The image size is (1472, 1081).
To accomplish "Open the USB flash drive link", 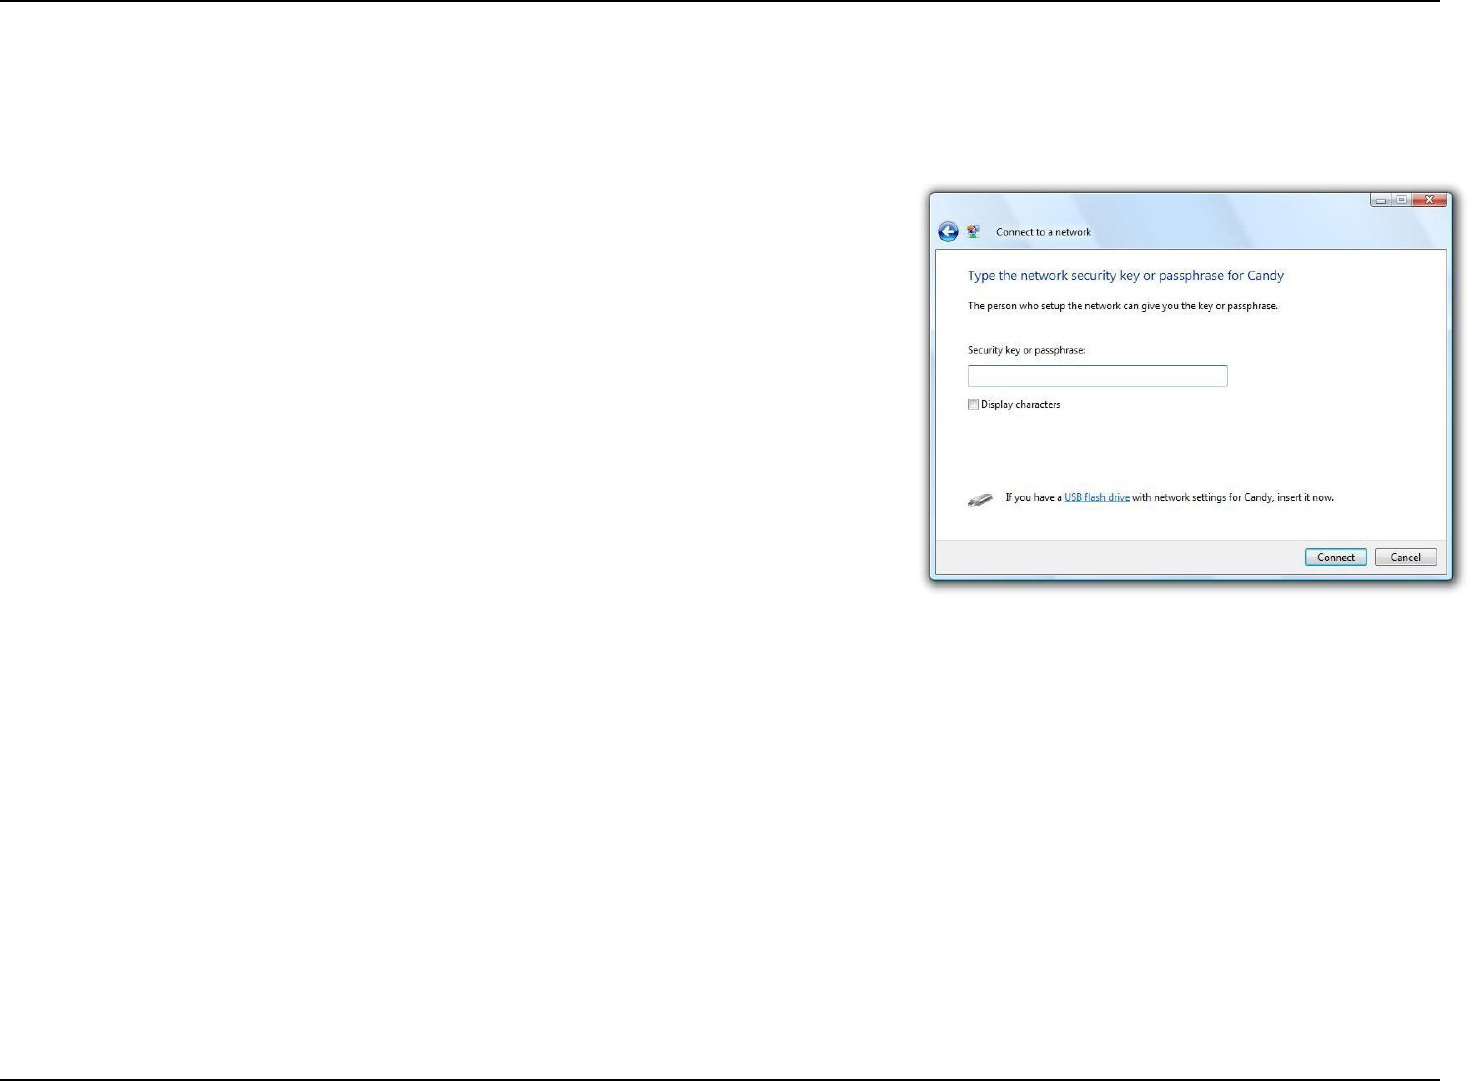I will [1097, 497].
